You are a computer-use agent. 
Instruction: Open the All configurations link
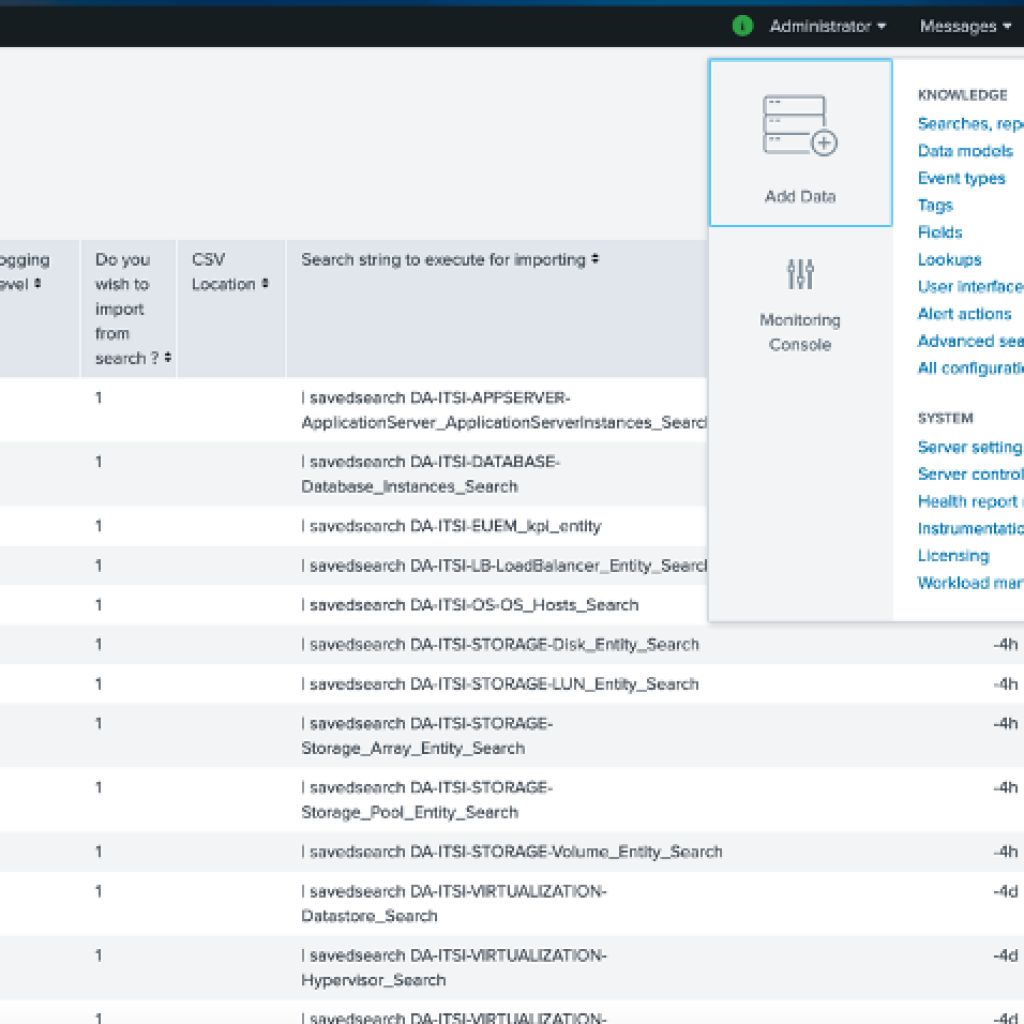pos(970,368)
